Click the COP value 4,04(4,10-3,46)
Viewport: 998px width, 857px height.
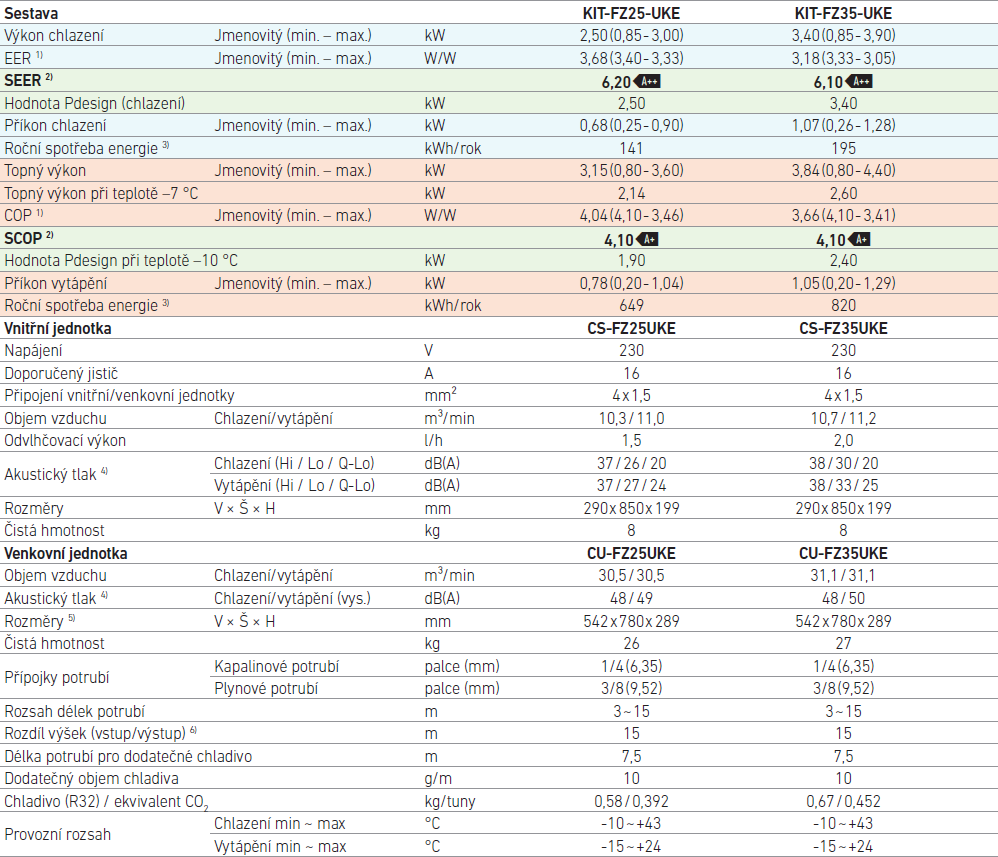(631, 216)
